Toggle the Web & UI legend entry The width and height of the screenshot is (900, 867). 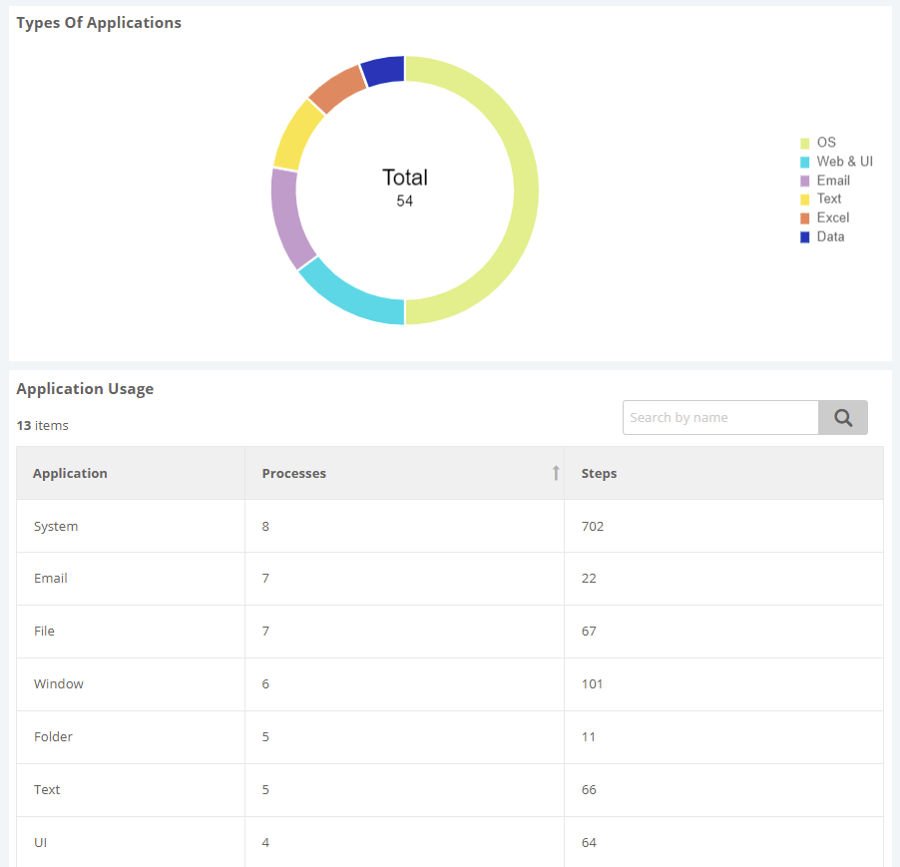[x=843, y=162]
